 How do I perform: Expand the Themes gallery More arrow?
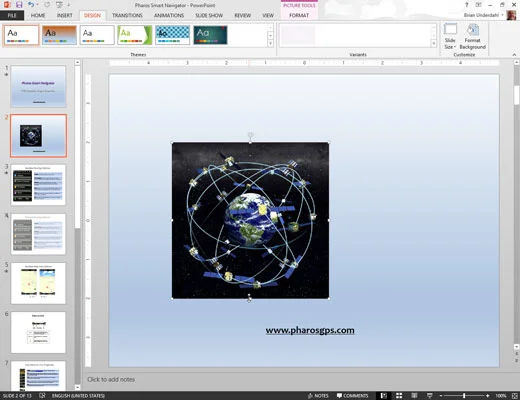(x=270, y=43)
